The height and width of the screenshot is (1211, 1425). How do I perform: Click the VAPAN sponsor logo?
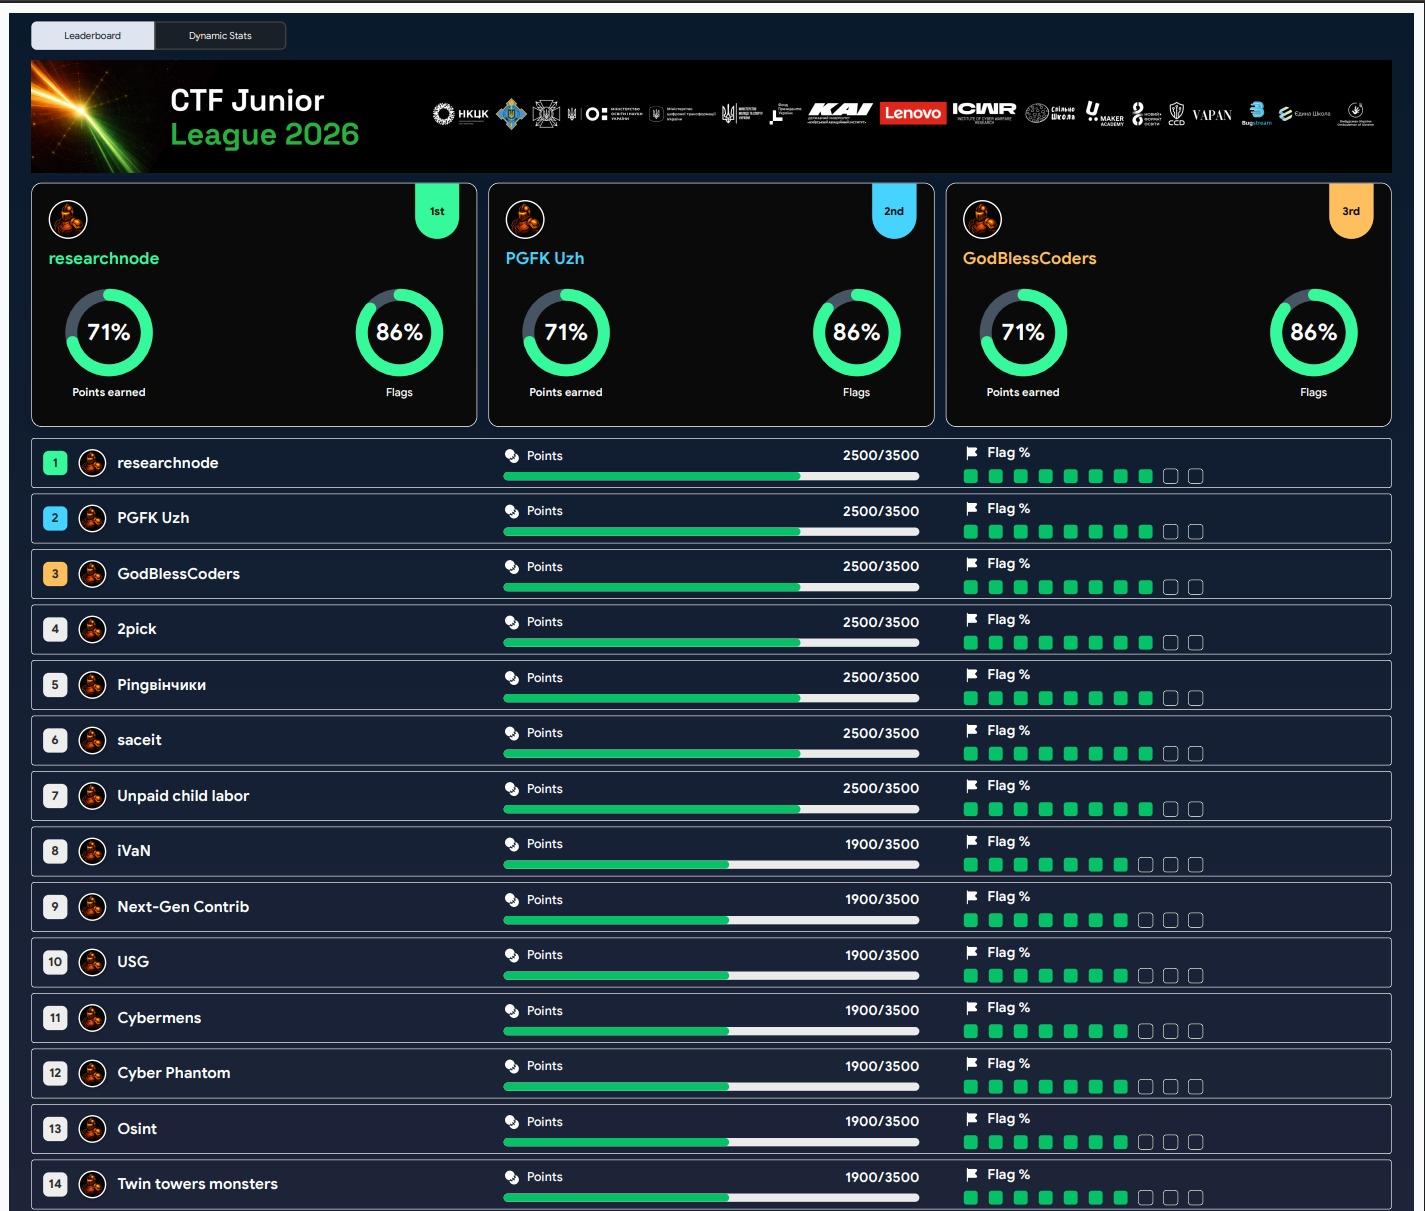pyautogui.click(x=1212, y=114)
